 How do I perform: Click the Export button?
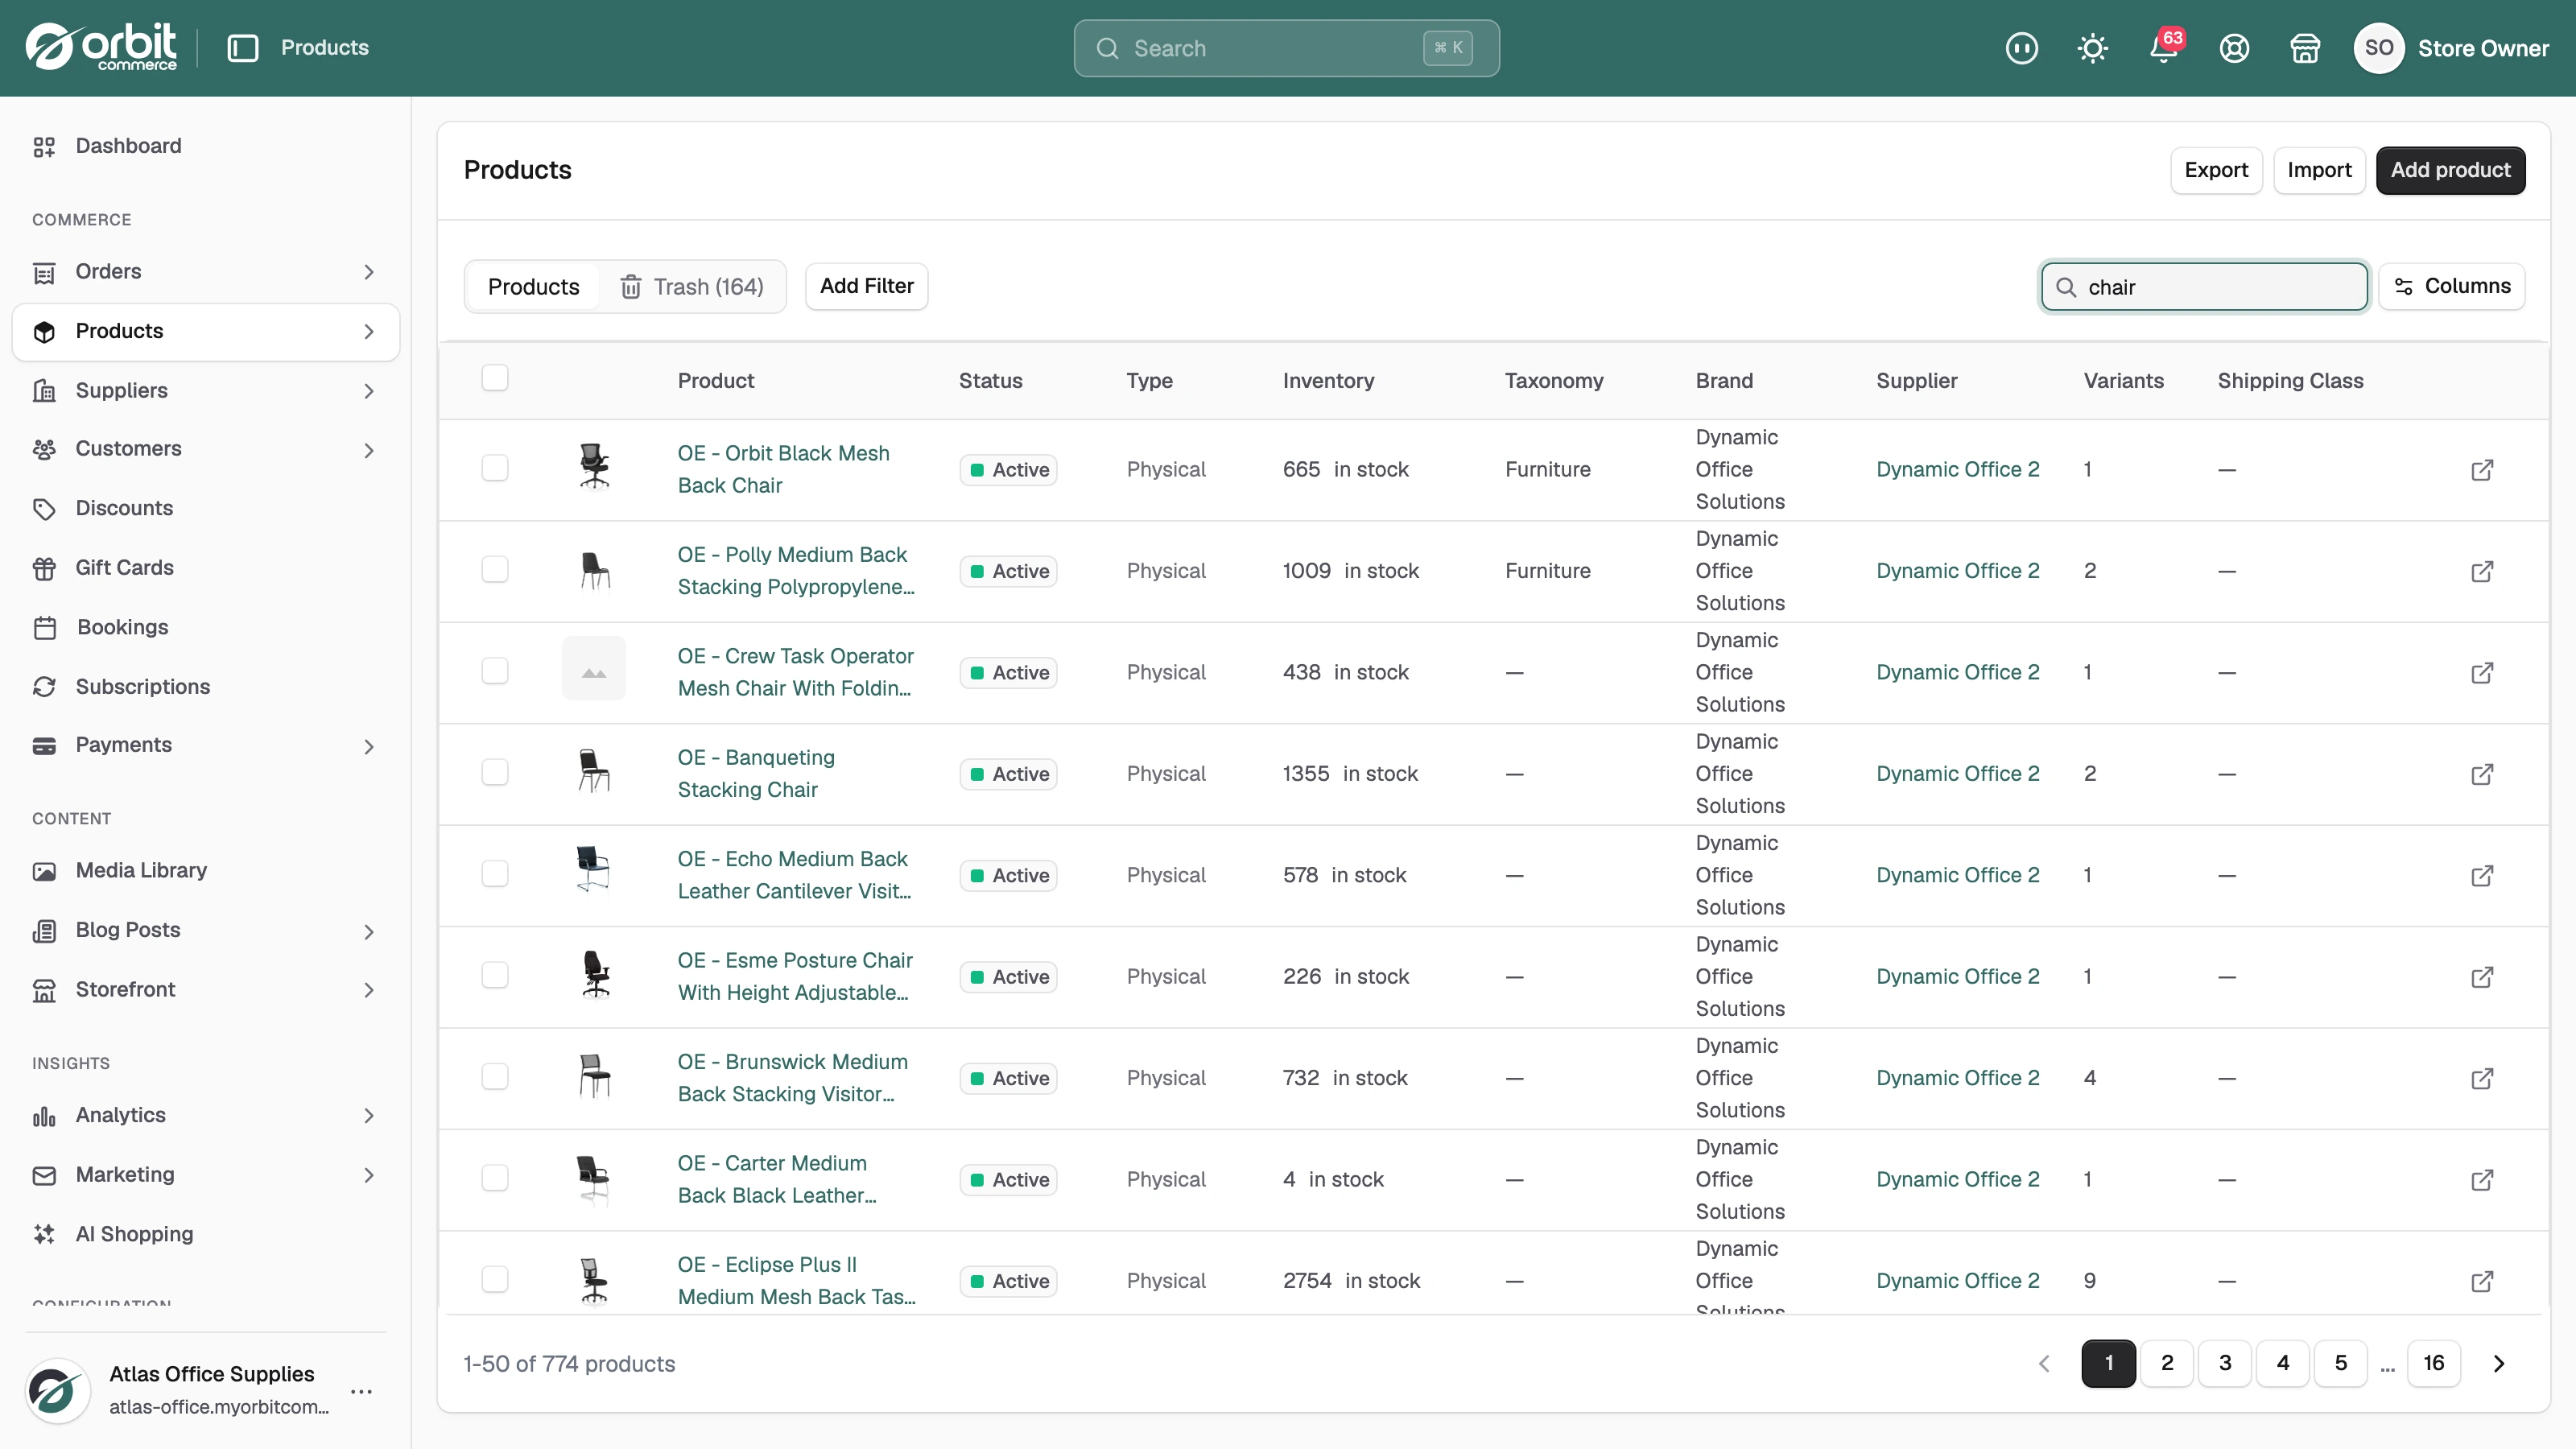2216,170
